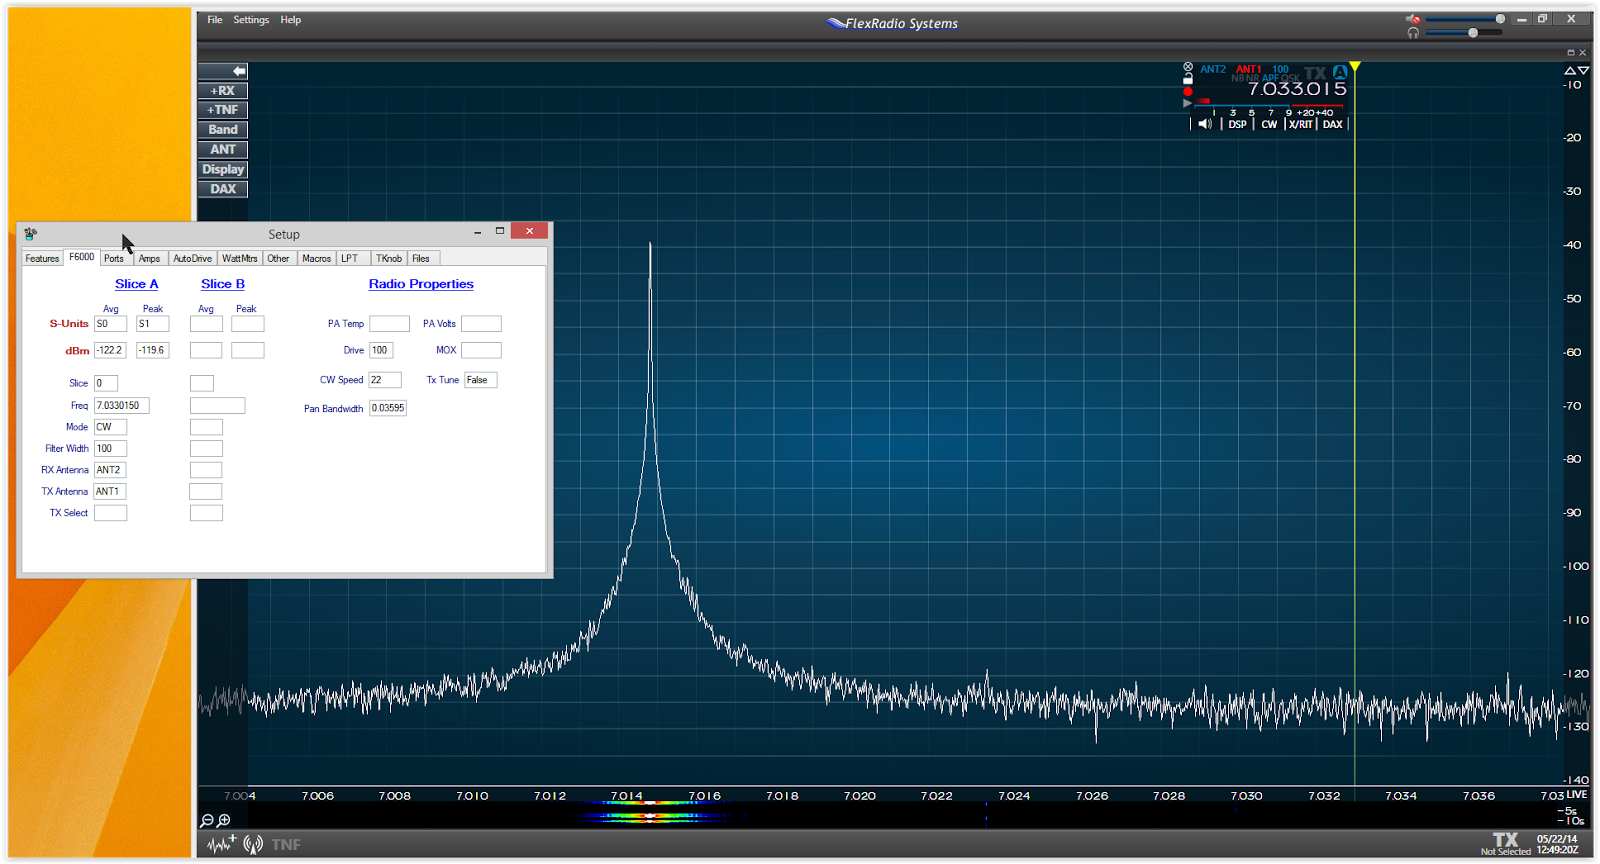Toggle the slice lock padlock icon
The image size is (1600, 864).
pos(1188,79)
